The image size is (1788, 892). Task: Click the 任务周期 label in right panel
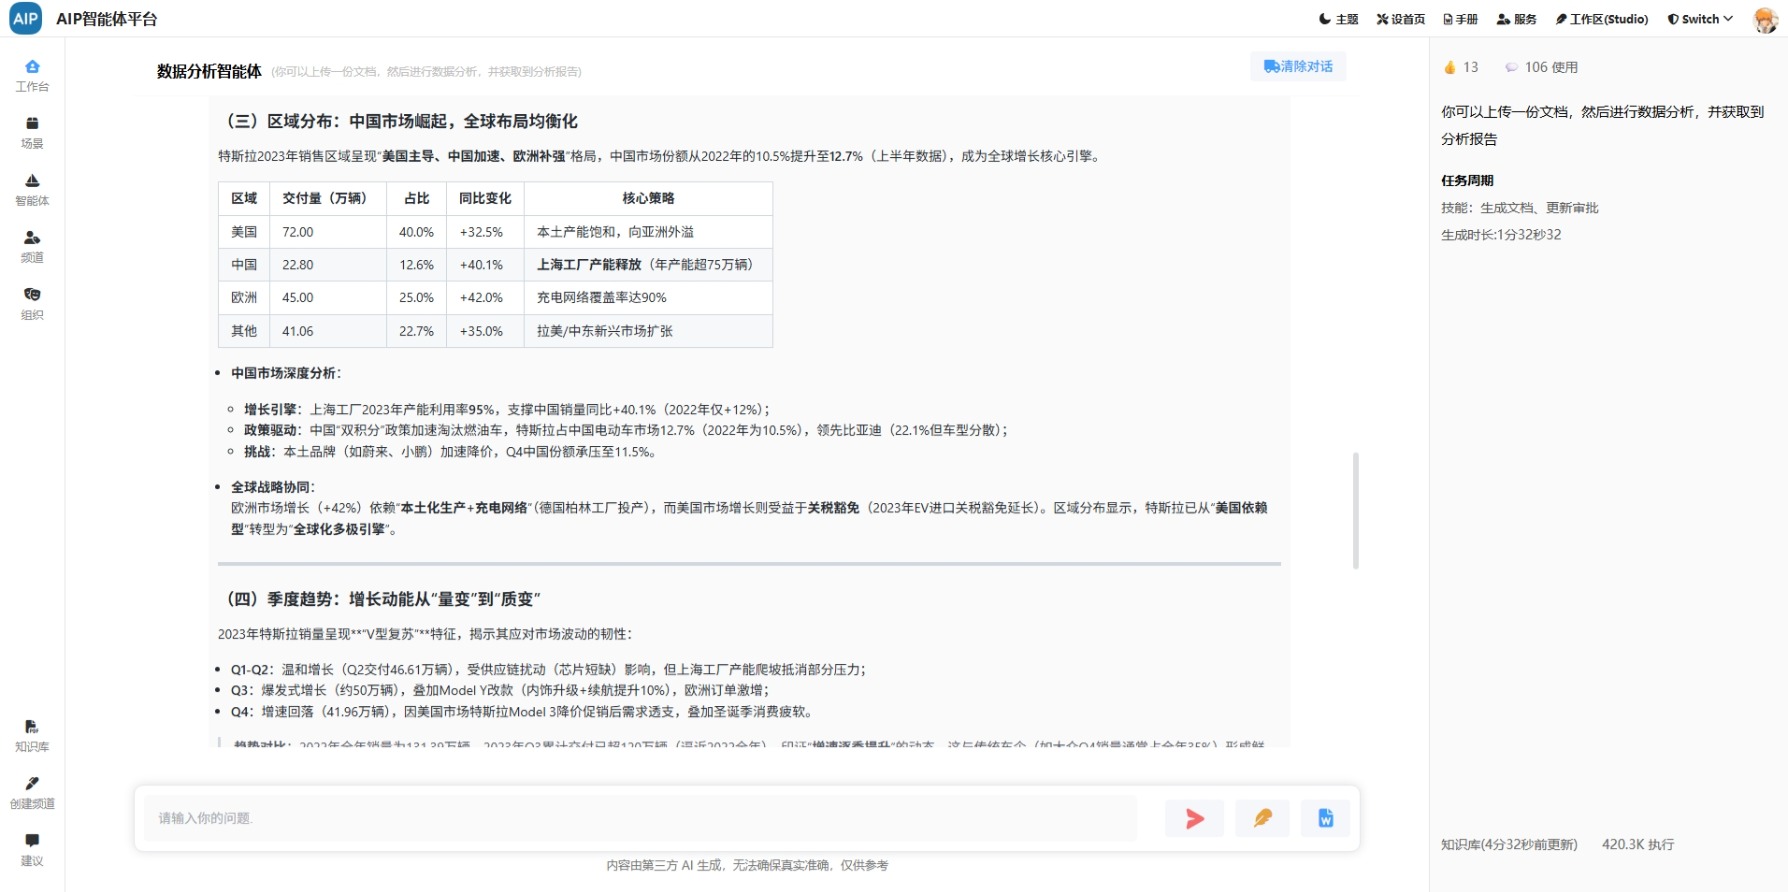click(1467, 180)
